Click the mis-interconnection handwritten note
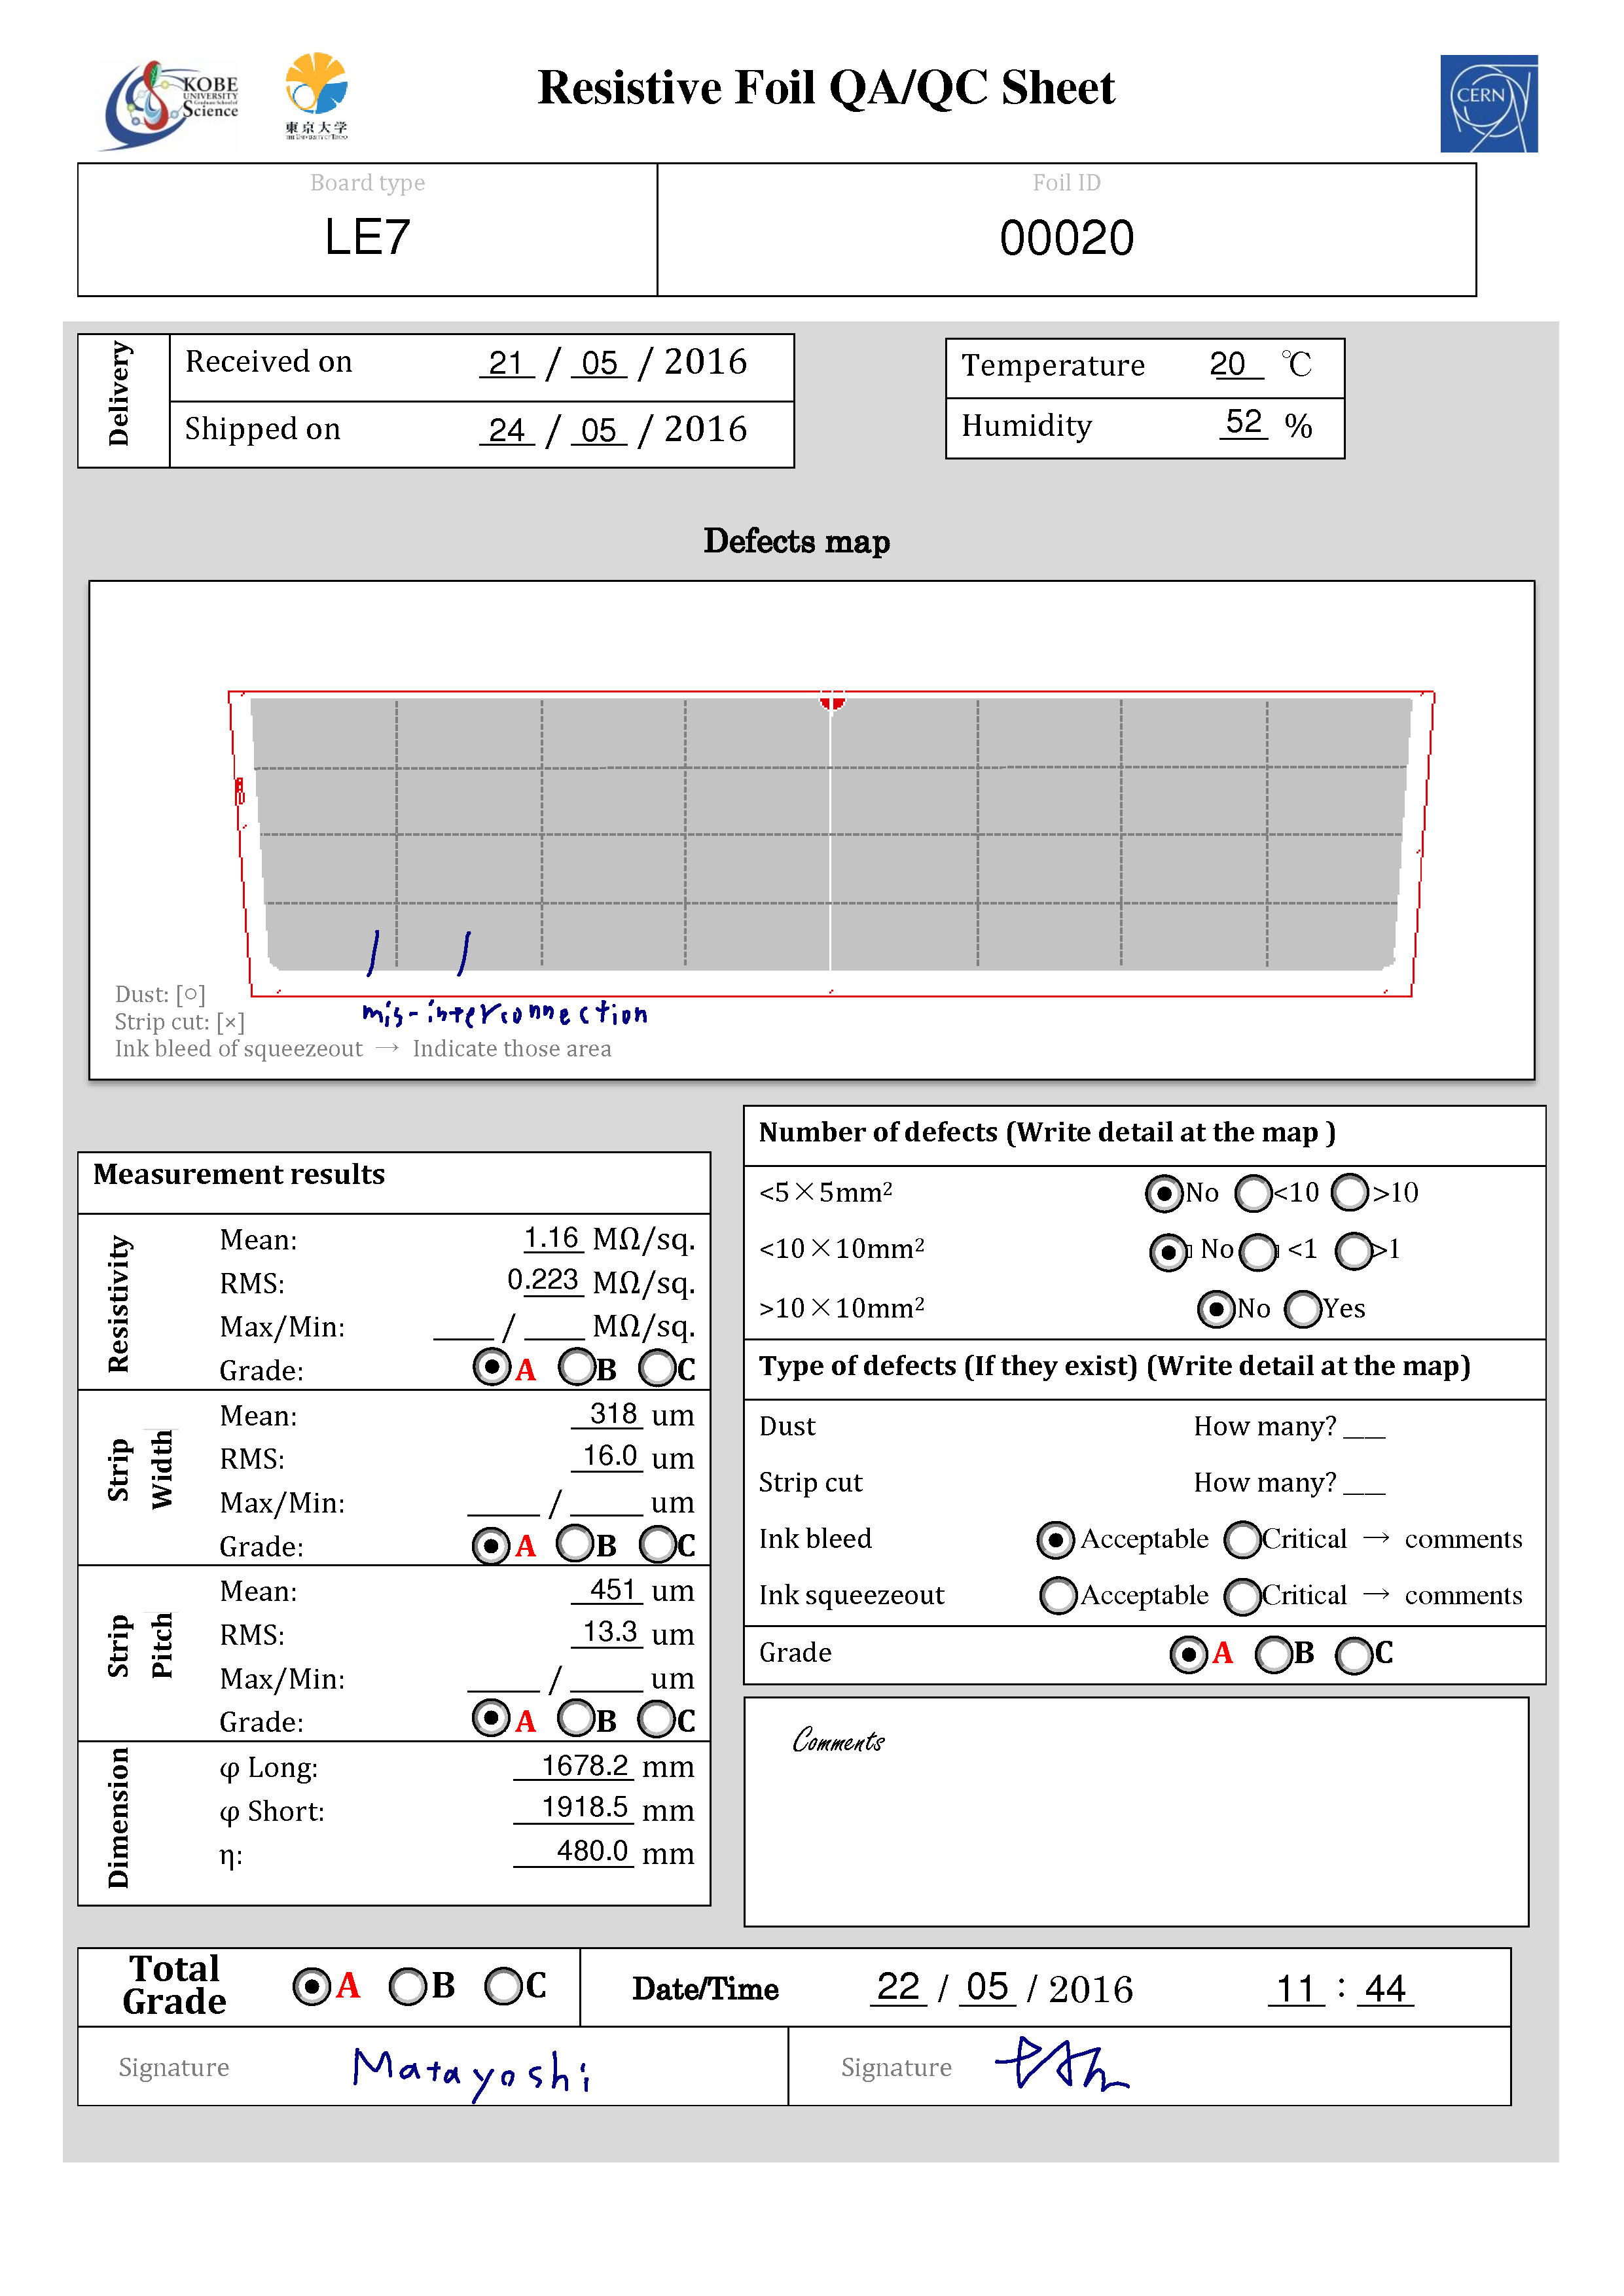Viewport: 1624px width, 2296px height. point(505,1014)
